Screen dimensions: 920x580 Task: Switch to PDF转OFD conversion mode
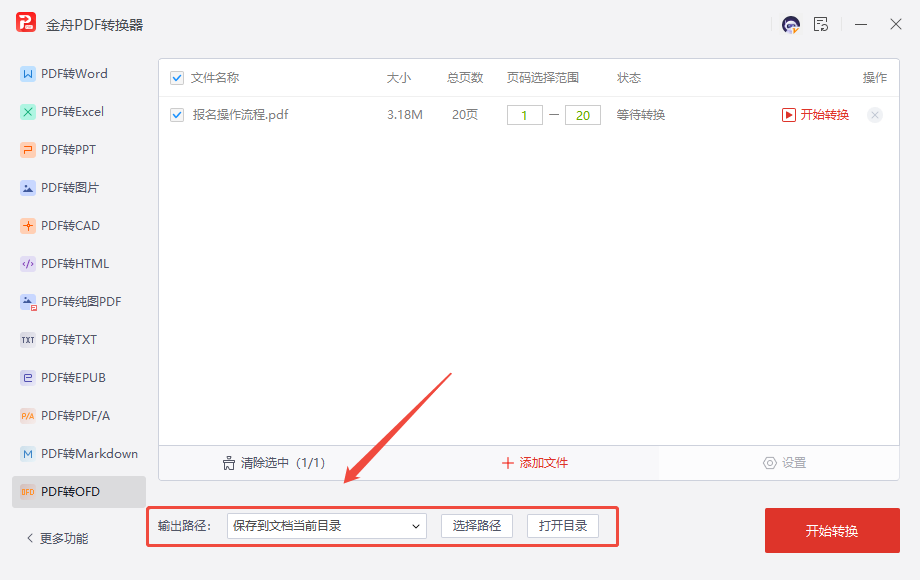click(x=79, y=492)
